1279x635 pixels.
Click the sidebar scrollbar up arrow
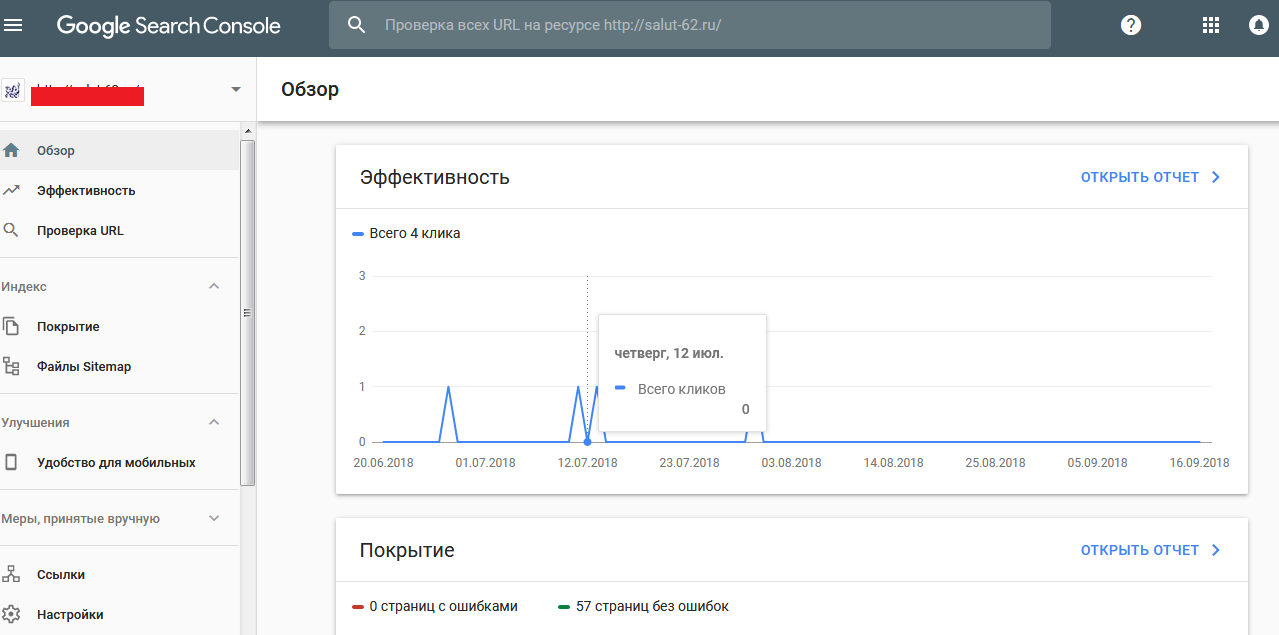(248, 130)
